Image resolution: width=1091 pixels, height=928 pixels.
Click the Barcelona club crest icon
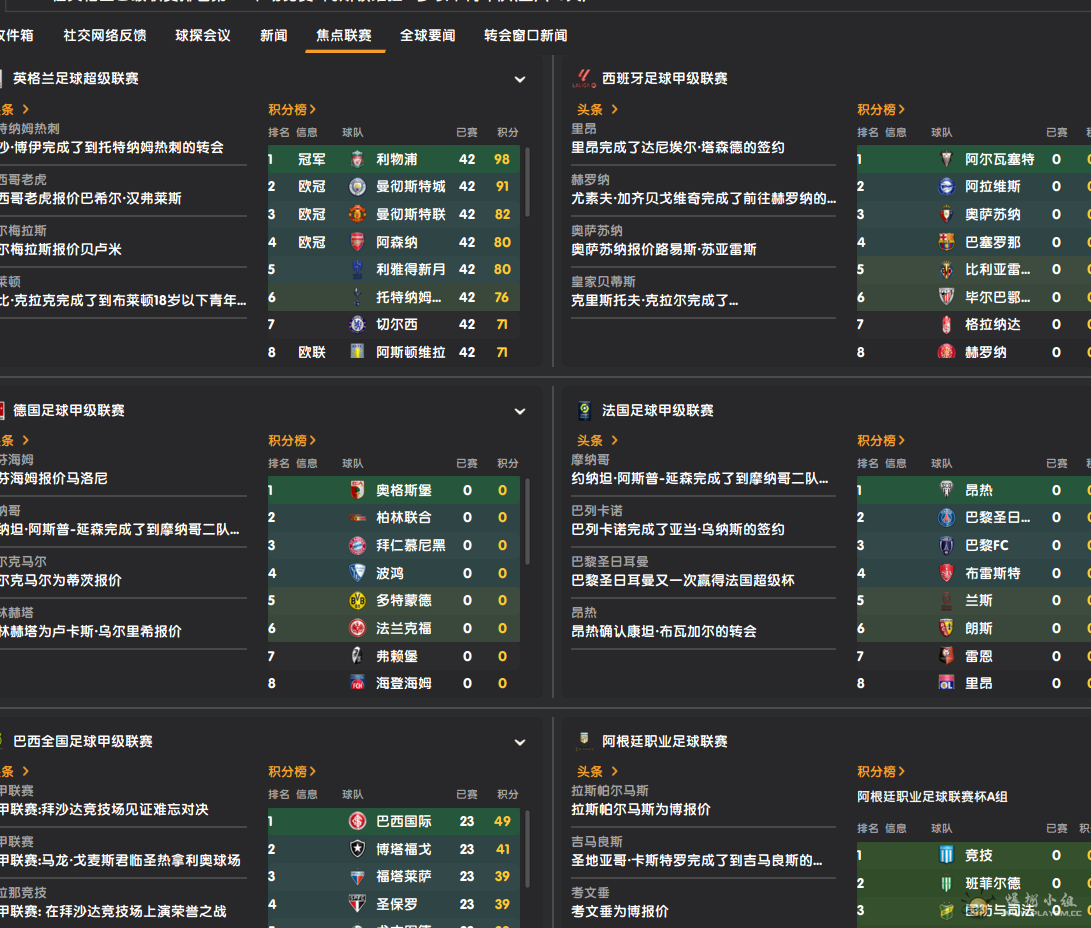(946, 242)
